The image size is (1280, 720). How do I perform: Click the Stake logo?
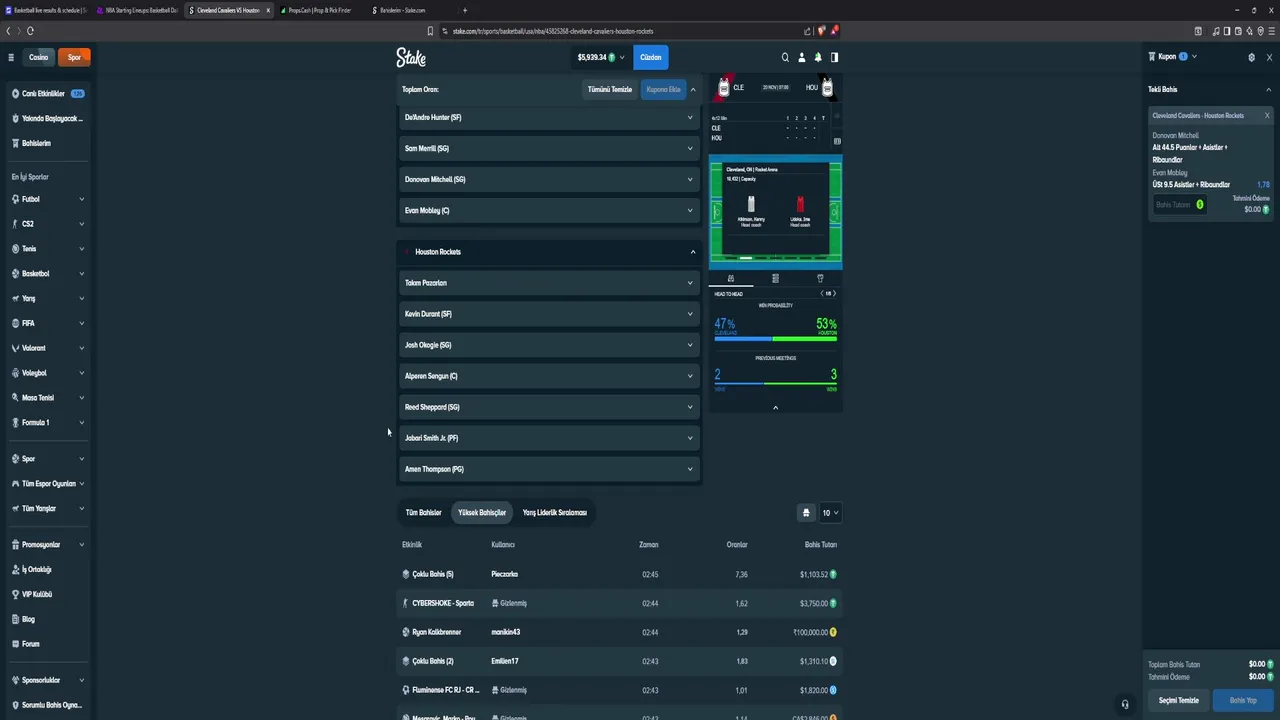(411, 57)
